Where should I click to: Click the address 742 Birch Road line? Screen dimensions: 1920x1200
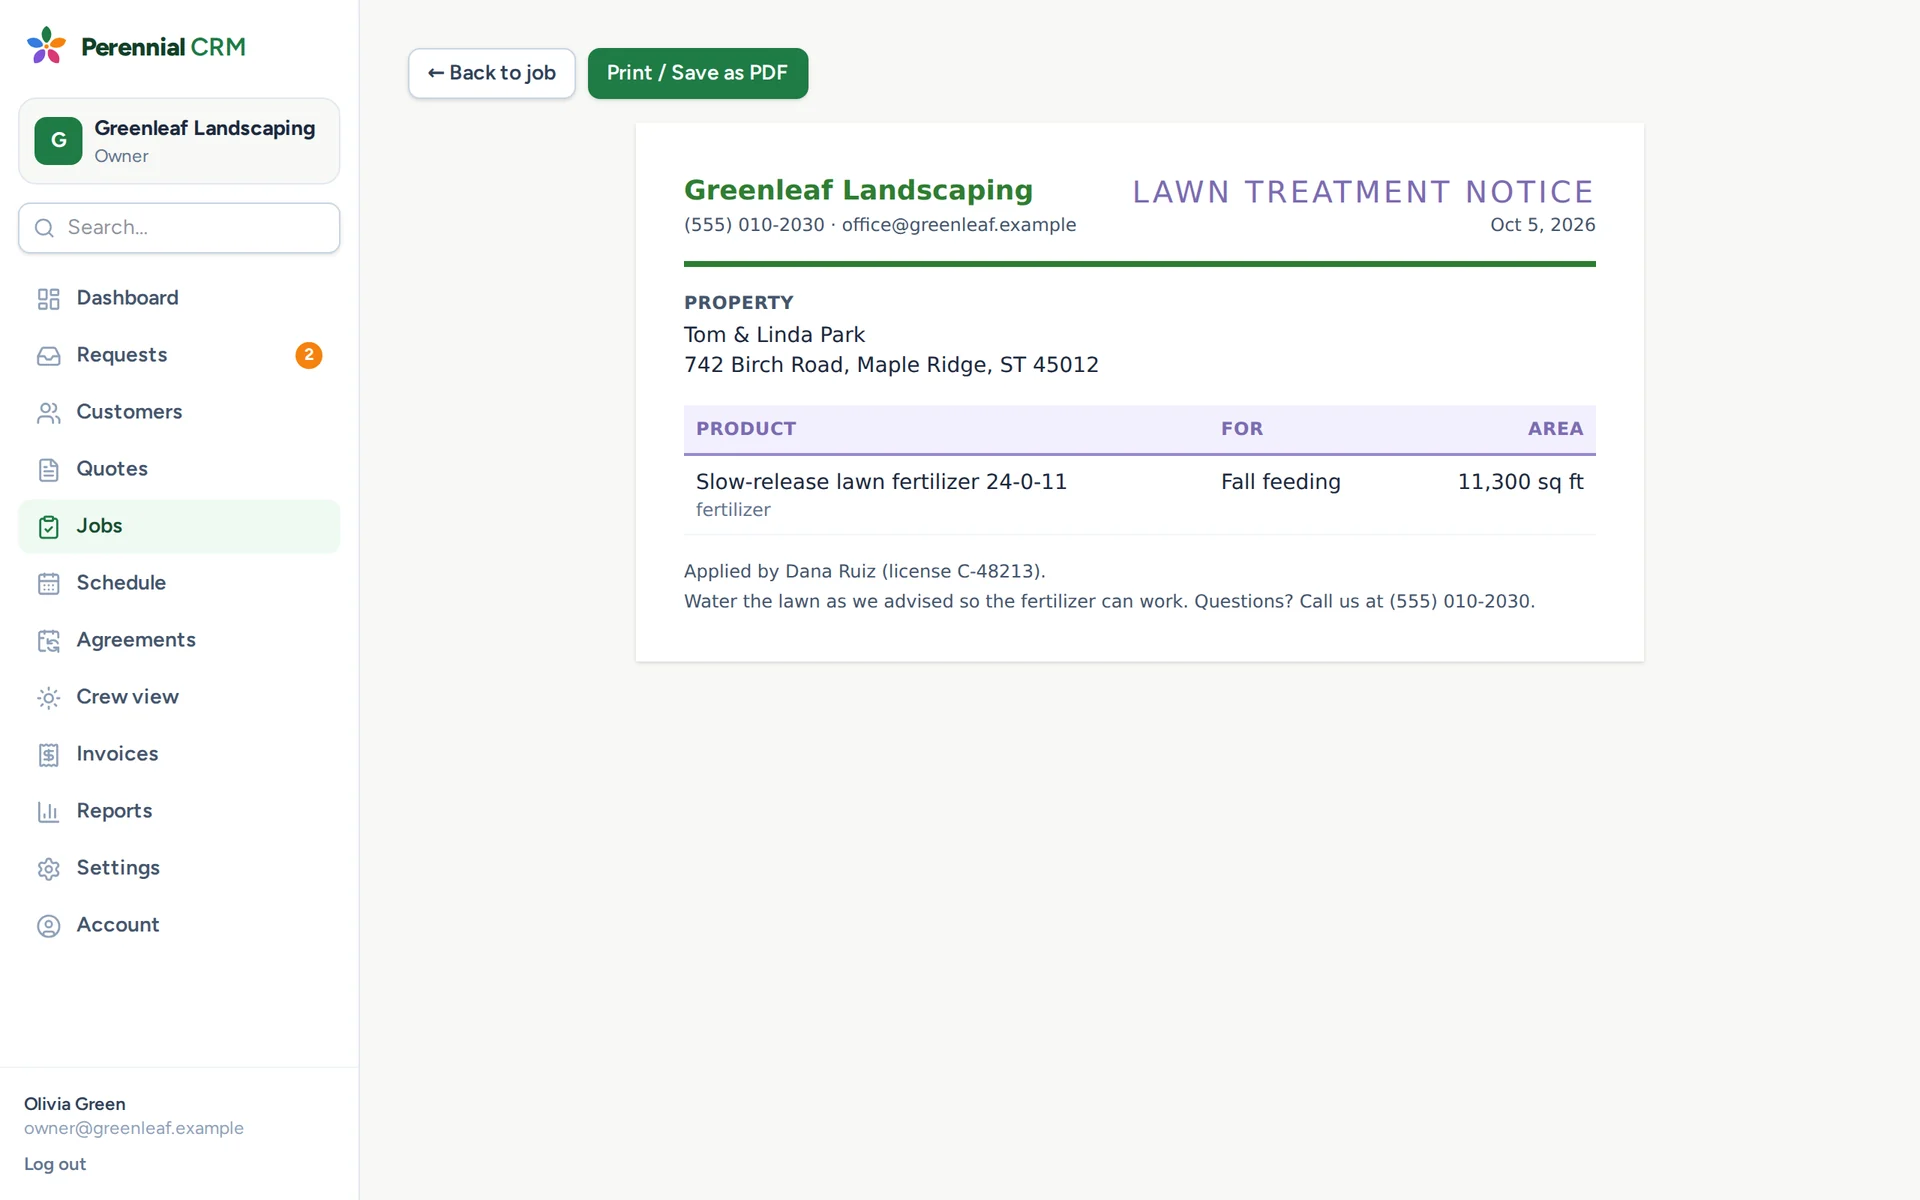891,365
